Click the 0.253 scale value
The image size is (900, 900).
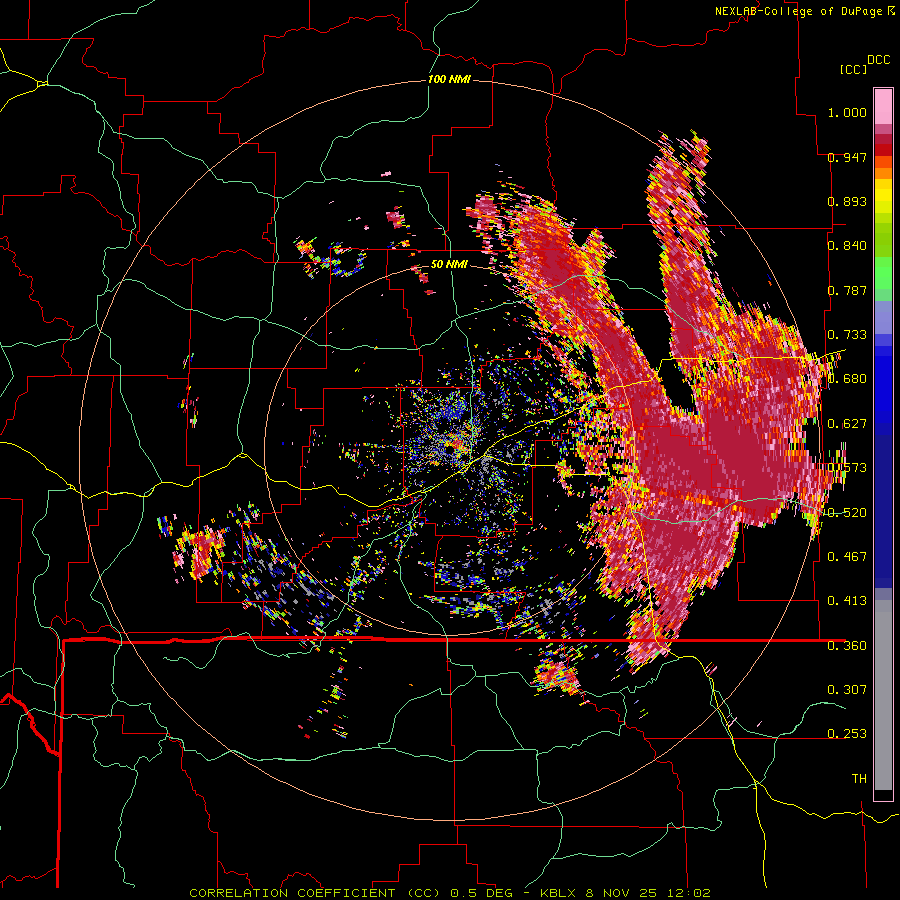(847, 734)
